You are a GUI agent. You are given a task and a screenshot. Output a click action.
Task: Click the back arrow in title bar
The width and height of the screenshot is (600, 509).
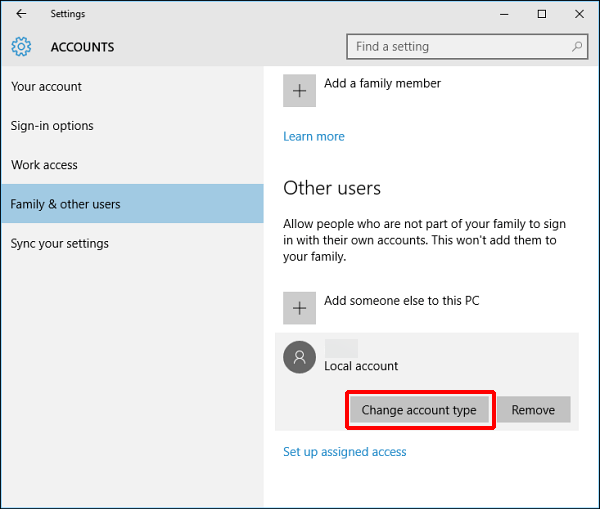[21, 14]
